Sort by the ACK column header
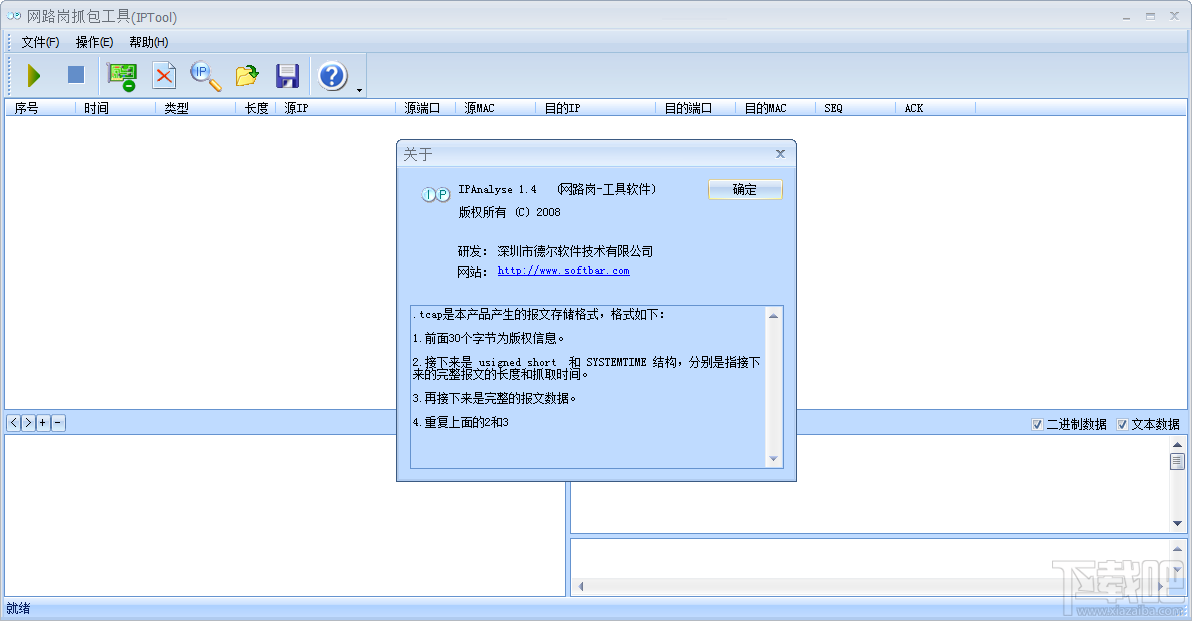Viewport: 1192px width, 621px height. pyautogui.click(x=936, y=108)
